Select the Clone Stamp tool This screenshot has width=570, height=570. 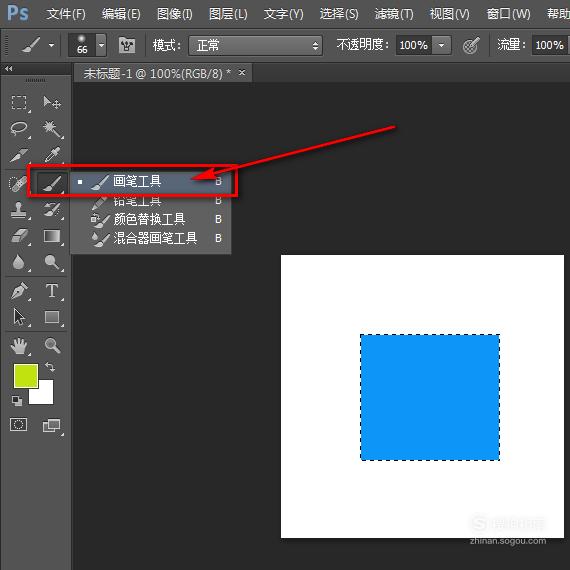tap(18, 210)
